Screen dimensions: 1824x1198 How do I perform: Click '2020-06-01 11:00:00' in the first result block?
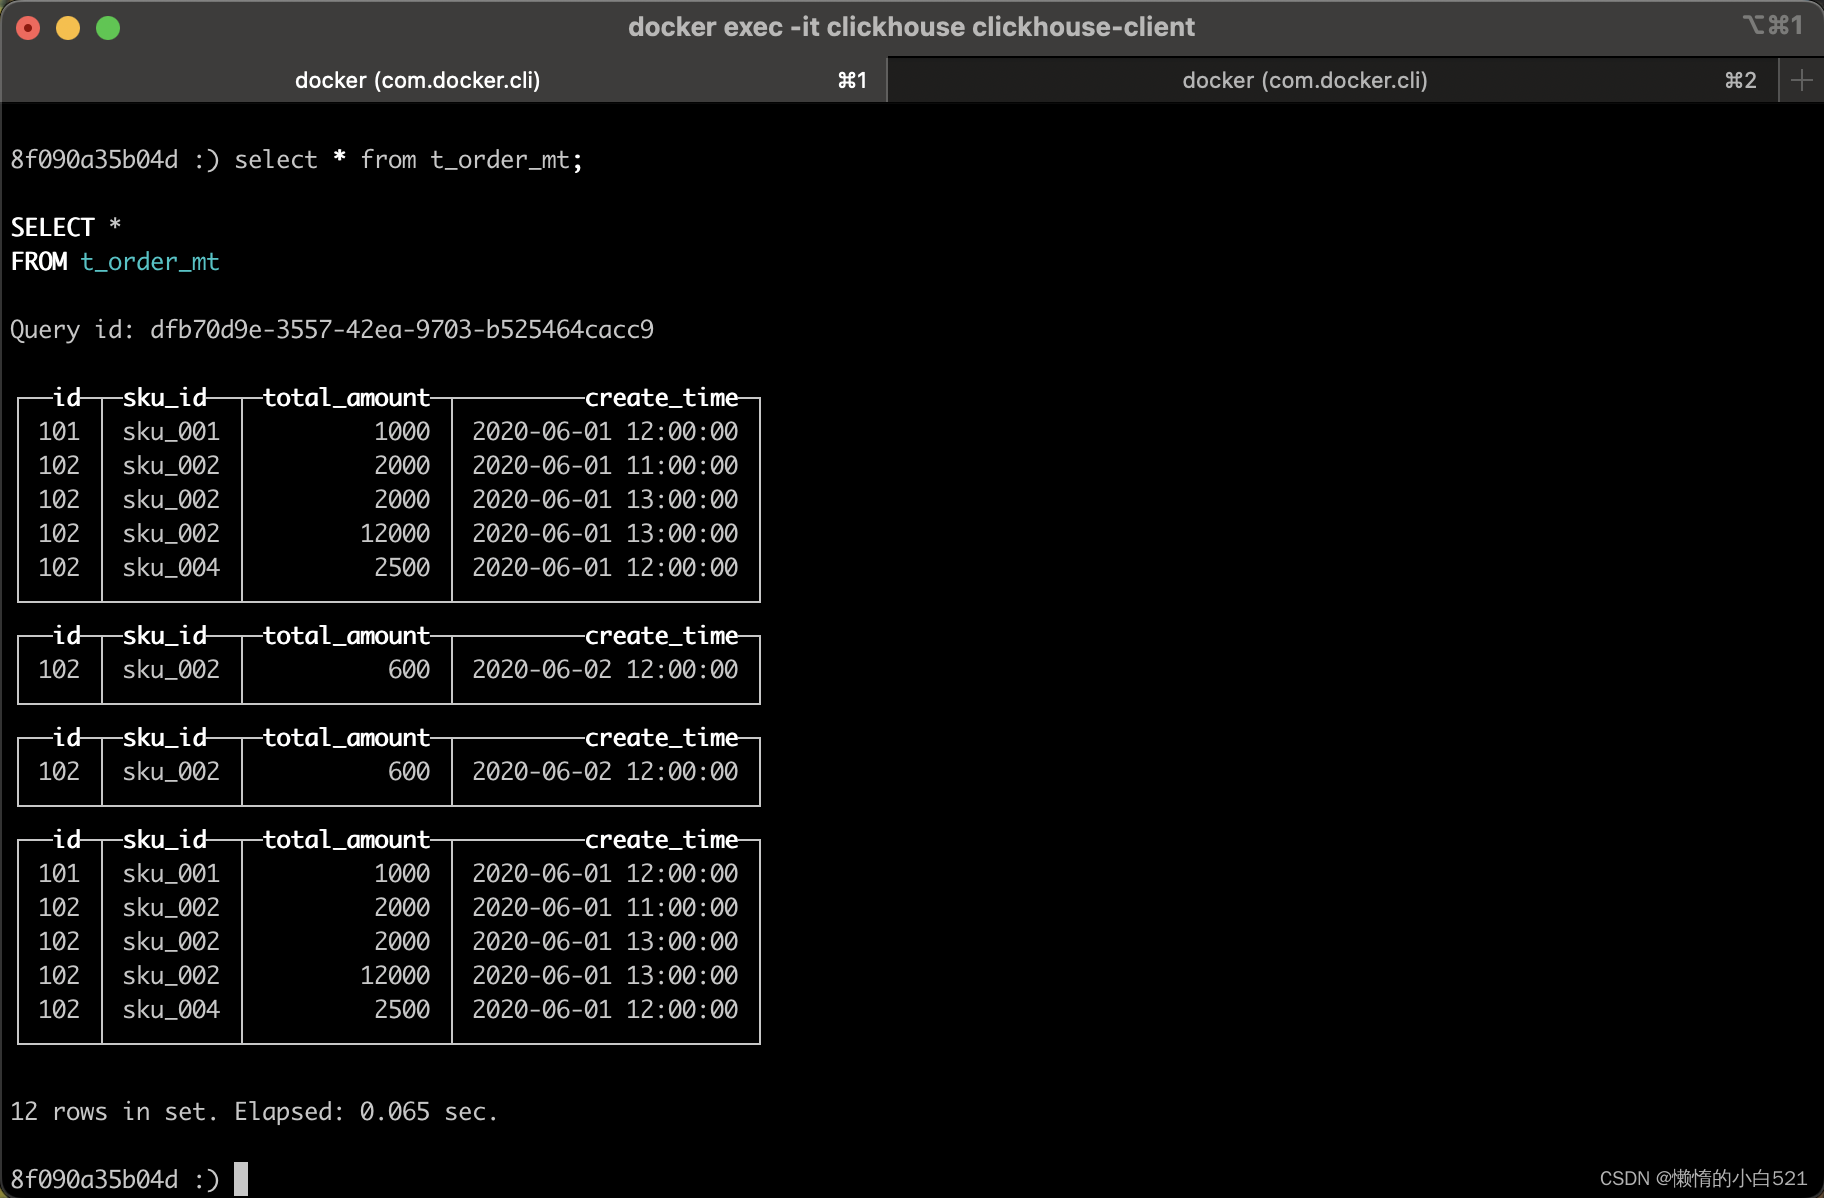coord(605,466)
